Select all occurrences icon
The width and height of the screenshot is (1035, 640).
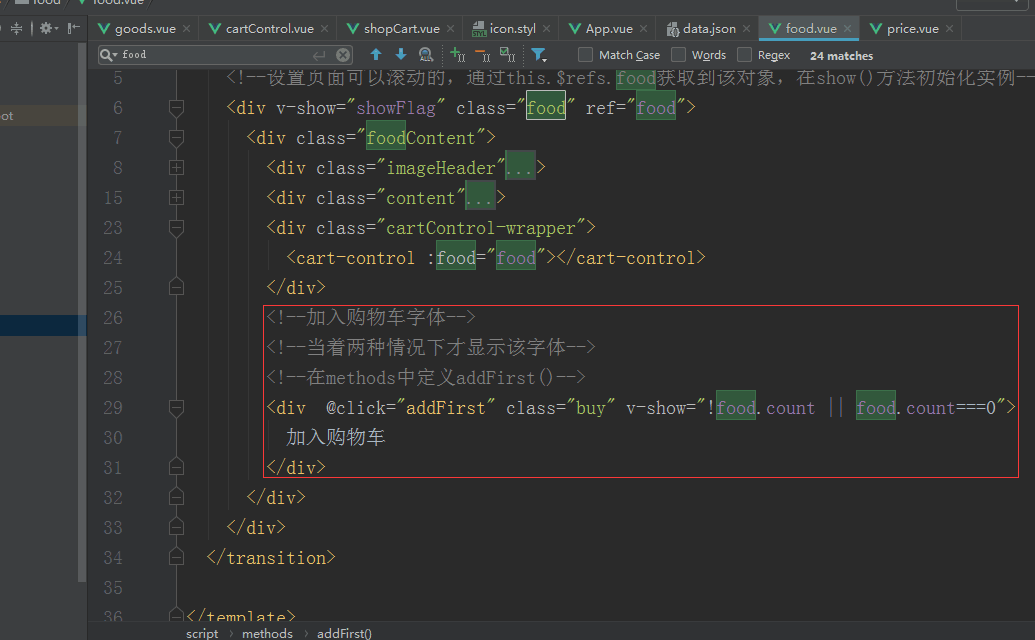(507, 54)
